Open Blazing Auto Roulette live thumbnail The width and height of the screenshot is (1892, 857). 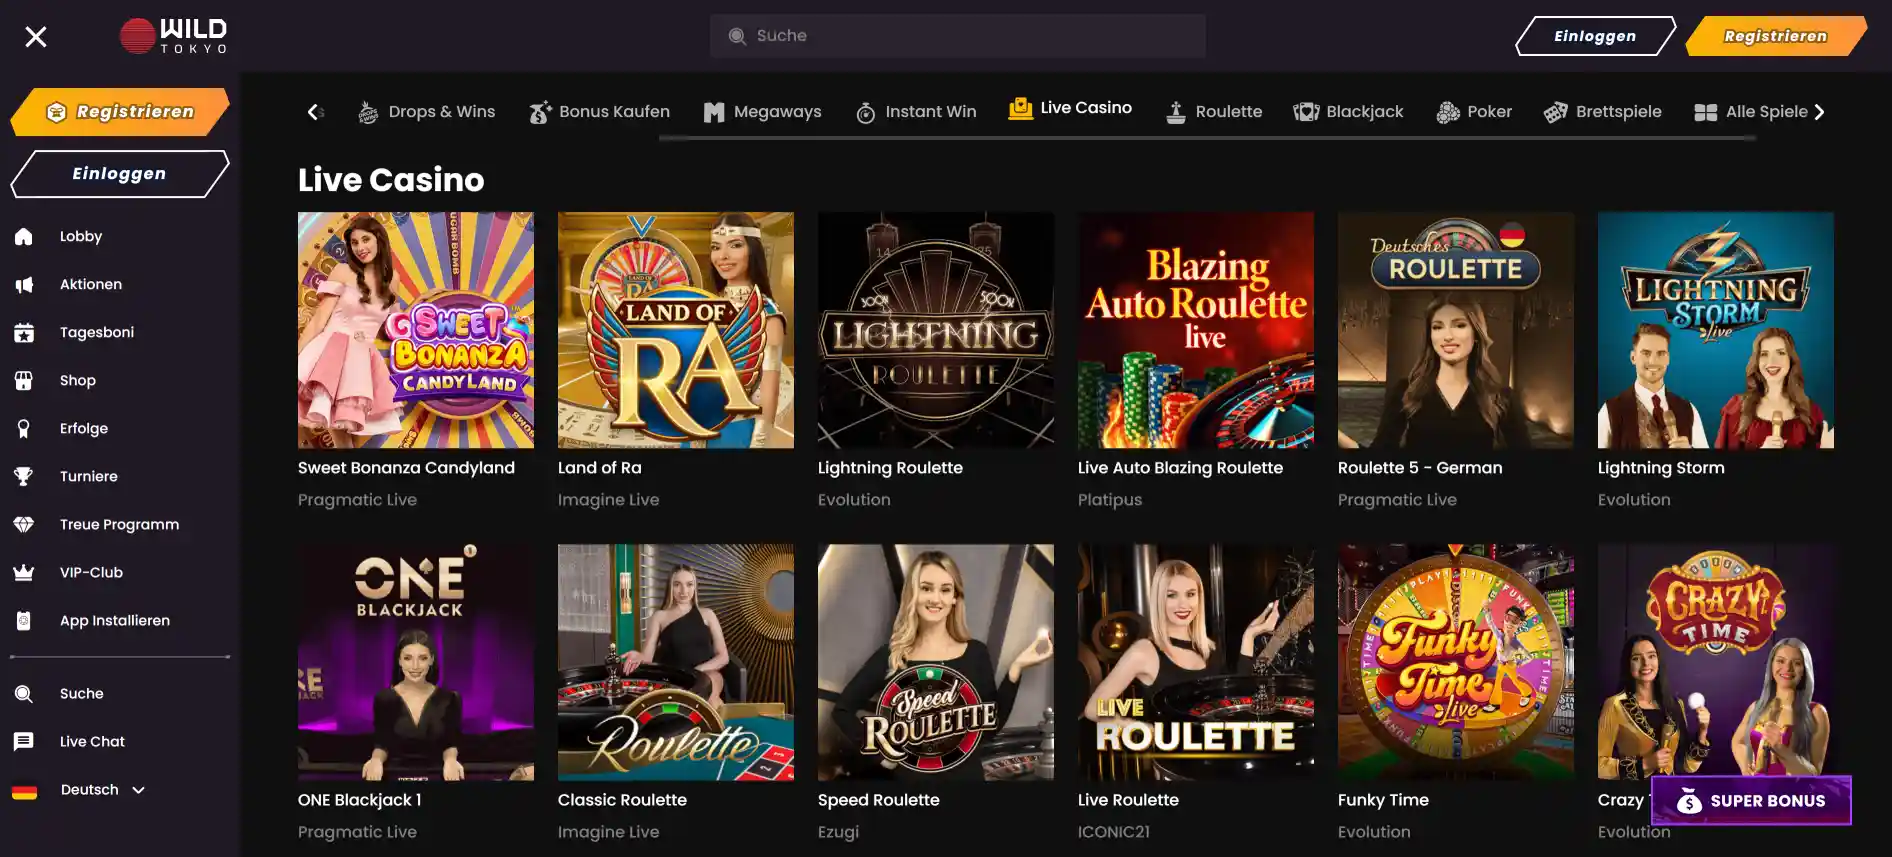click(x=1196, y=330)
